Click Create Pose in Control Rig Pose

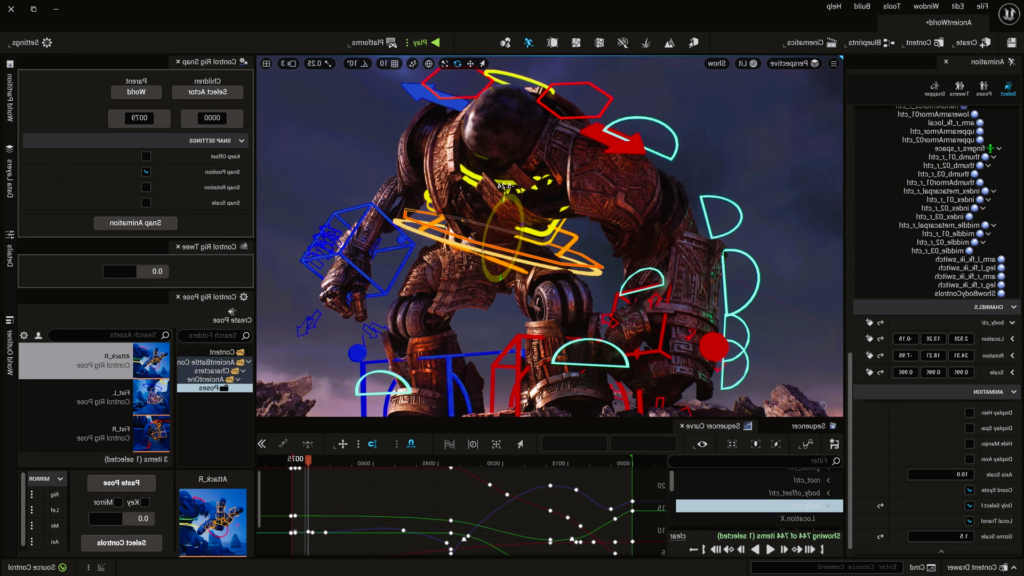coord(231,316)
